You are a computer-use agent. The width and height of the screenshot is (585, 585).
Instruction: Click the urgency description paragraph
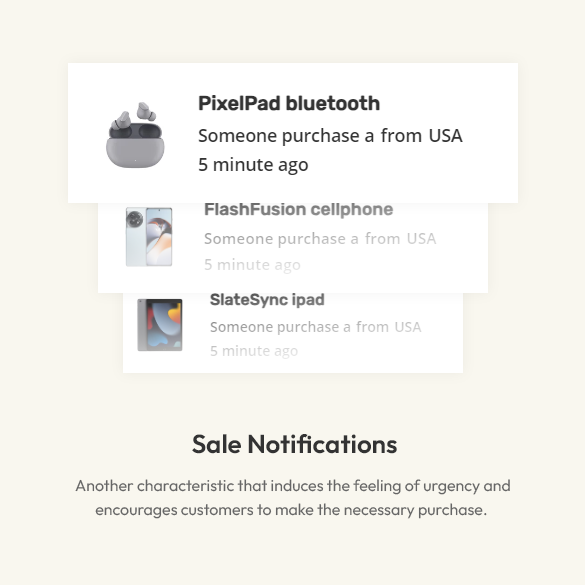pos(292,498)
